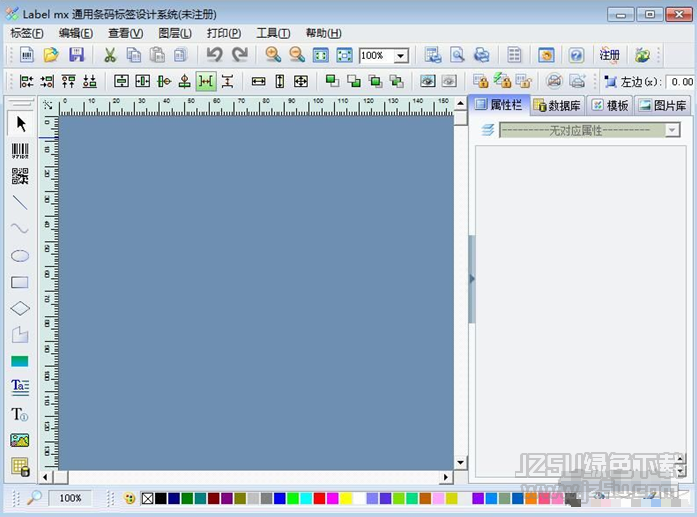Open the 打印(P) menu
This screenshot has height=517, width=697.
(224, 33)
